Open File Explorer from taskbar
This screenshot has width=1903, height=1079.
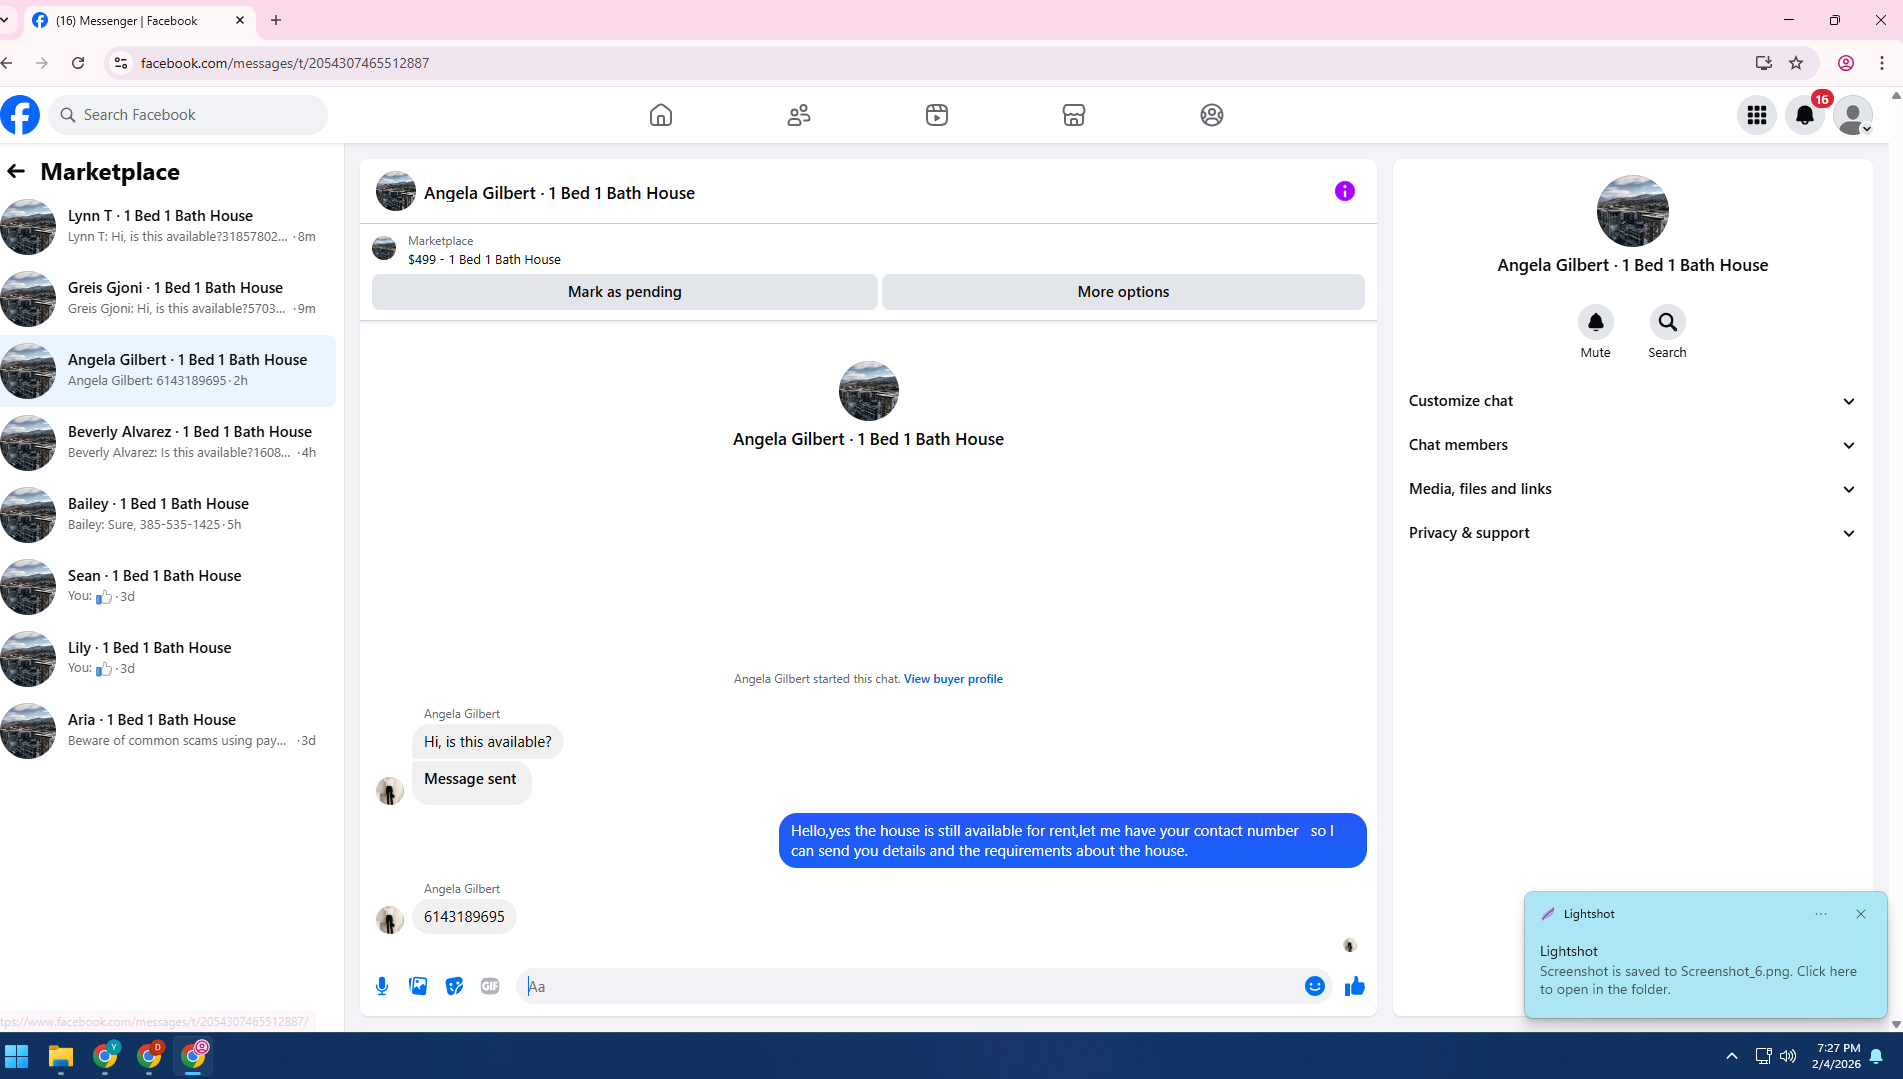tap(61, 1056)
